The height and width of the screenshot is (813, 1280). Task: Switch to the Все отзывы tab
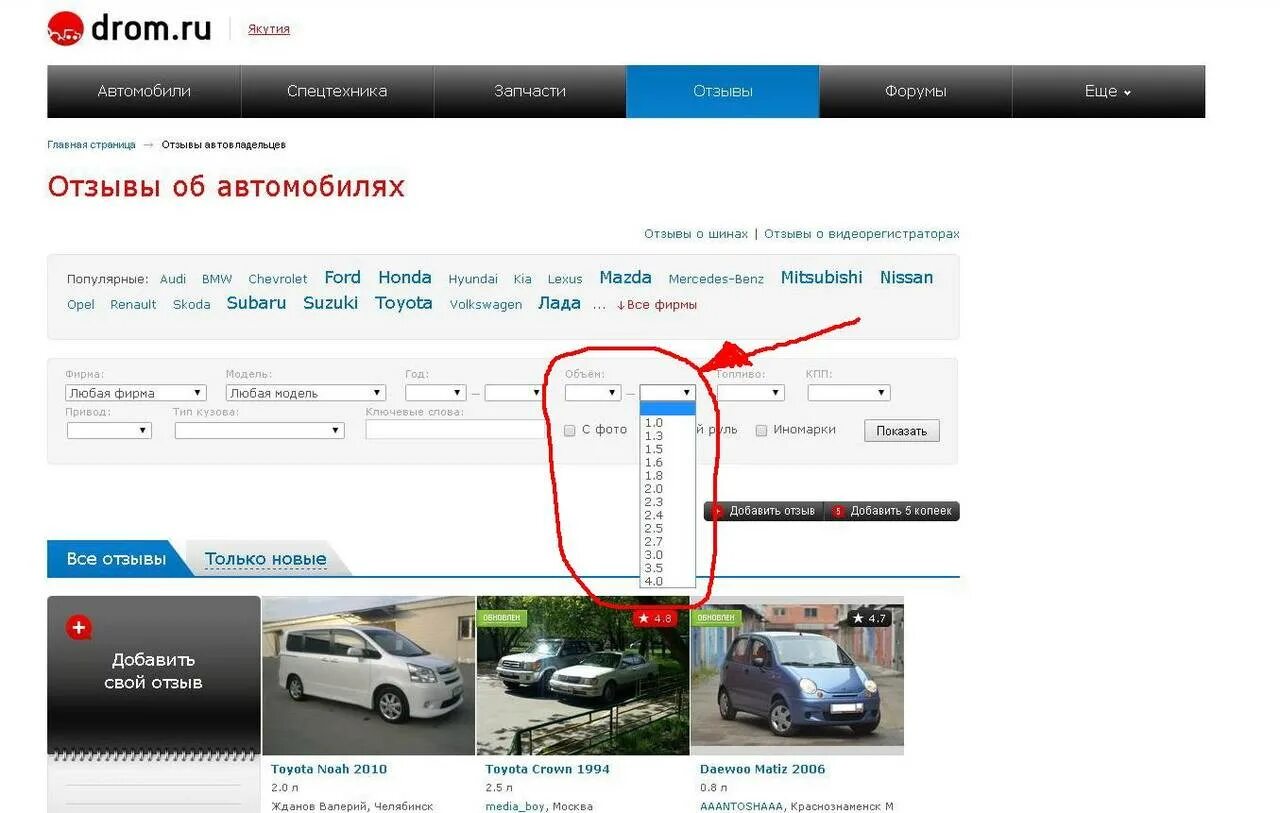(x=116, y=559)
